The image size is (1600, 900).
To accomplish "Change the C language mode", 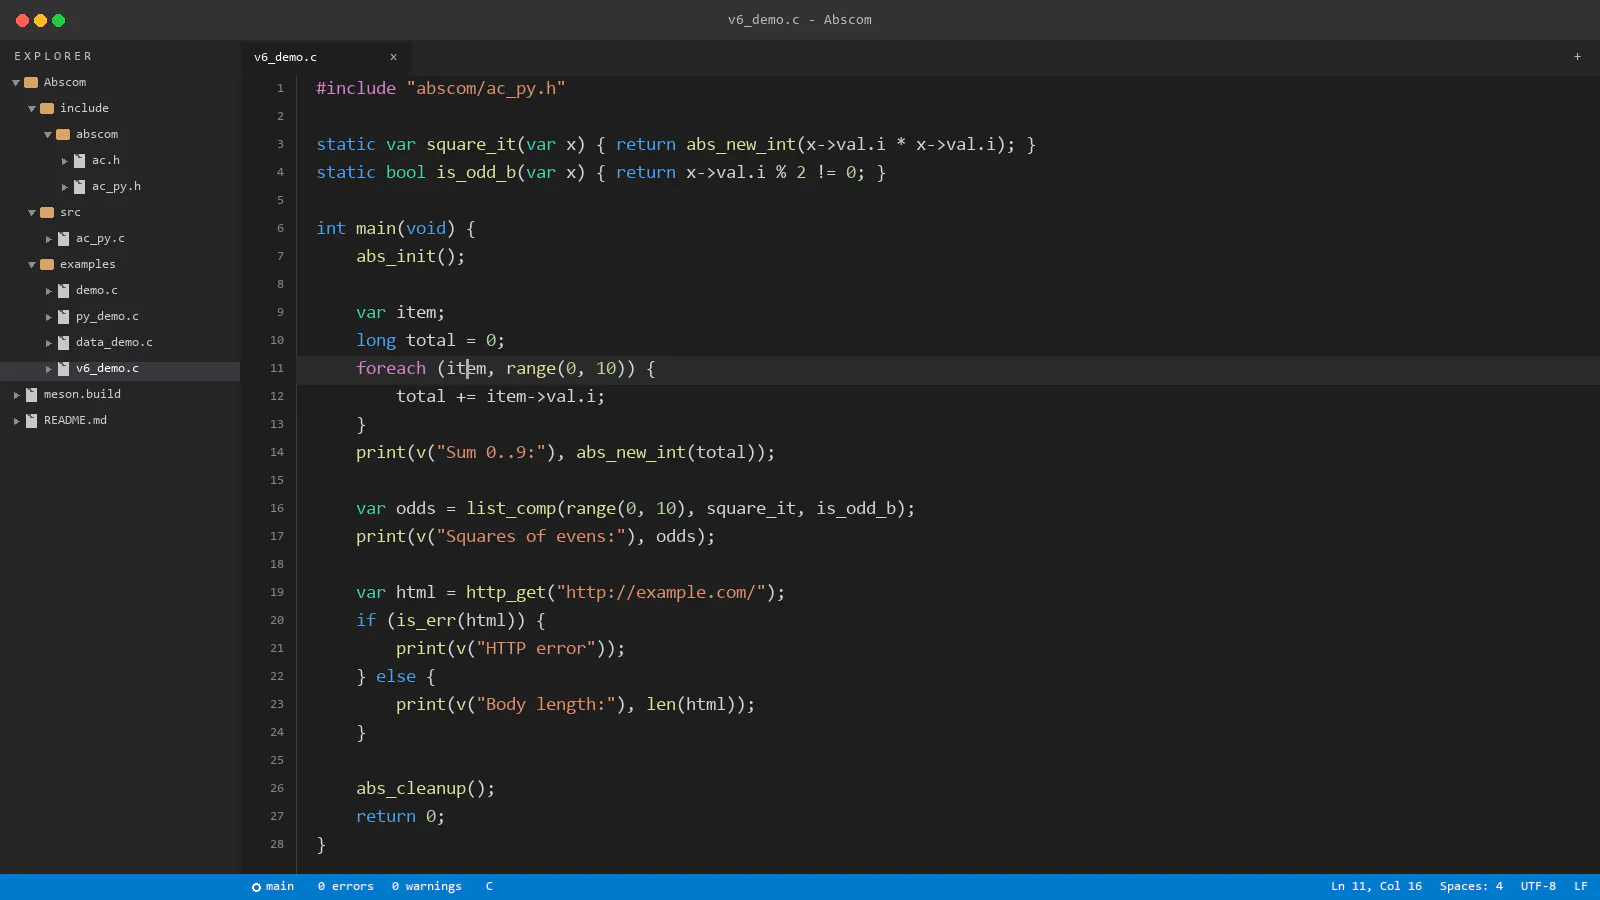I will 489,886.
